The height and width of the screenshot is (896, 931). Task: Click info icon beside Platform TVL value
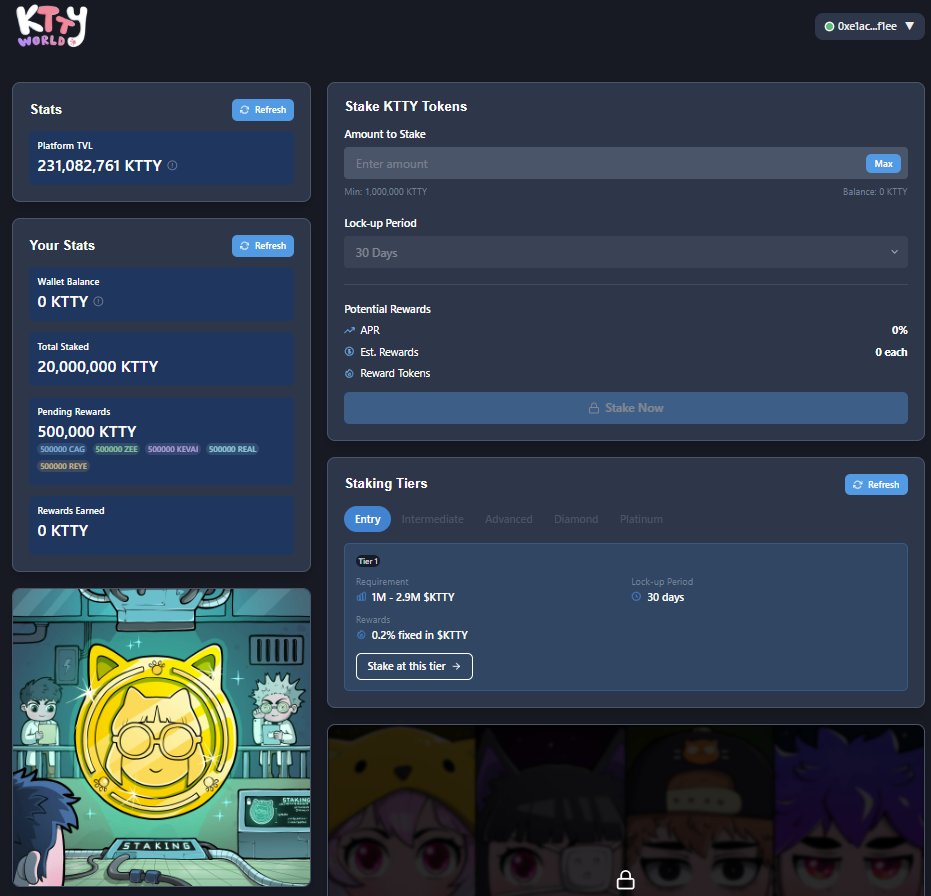point(172,166)
